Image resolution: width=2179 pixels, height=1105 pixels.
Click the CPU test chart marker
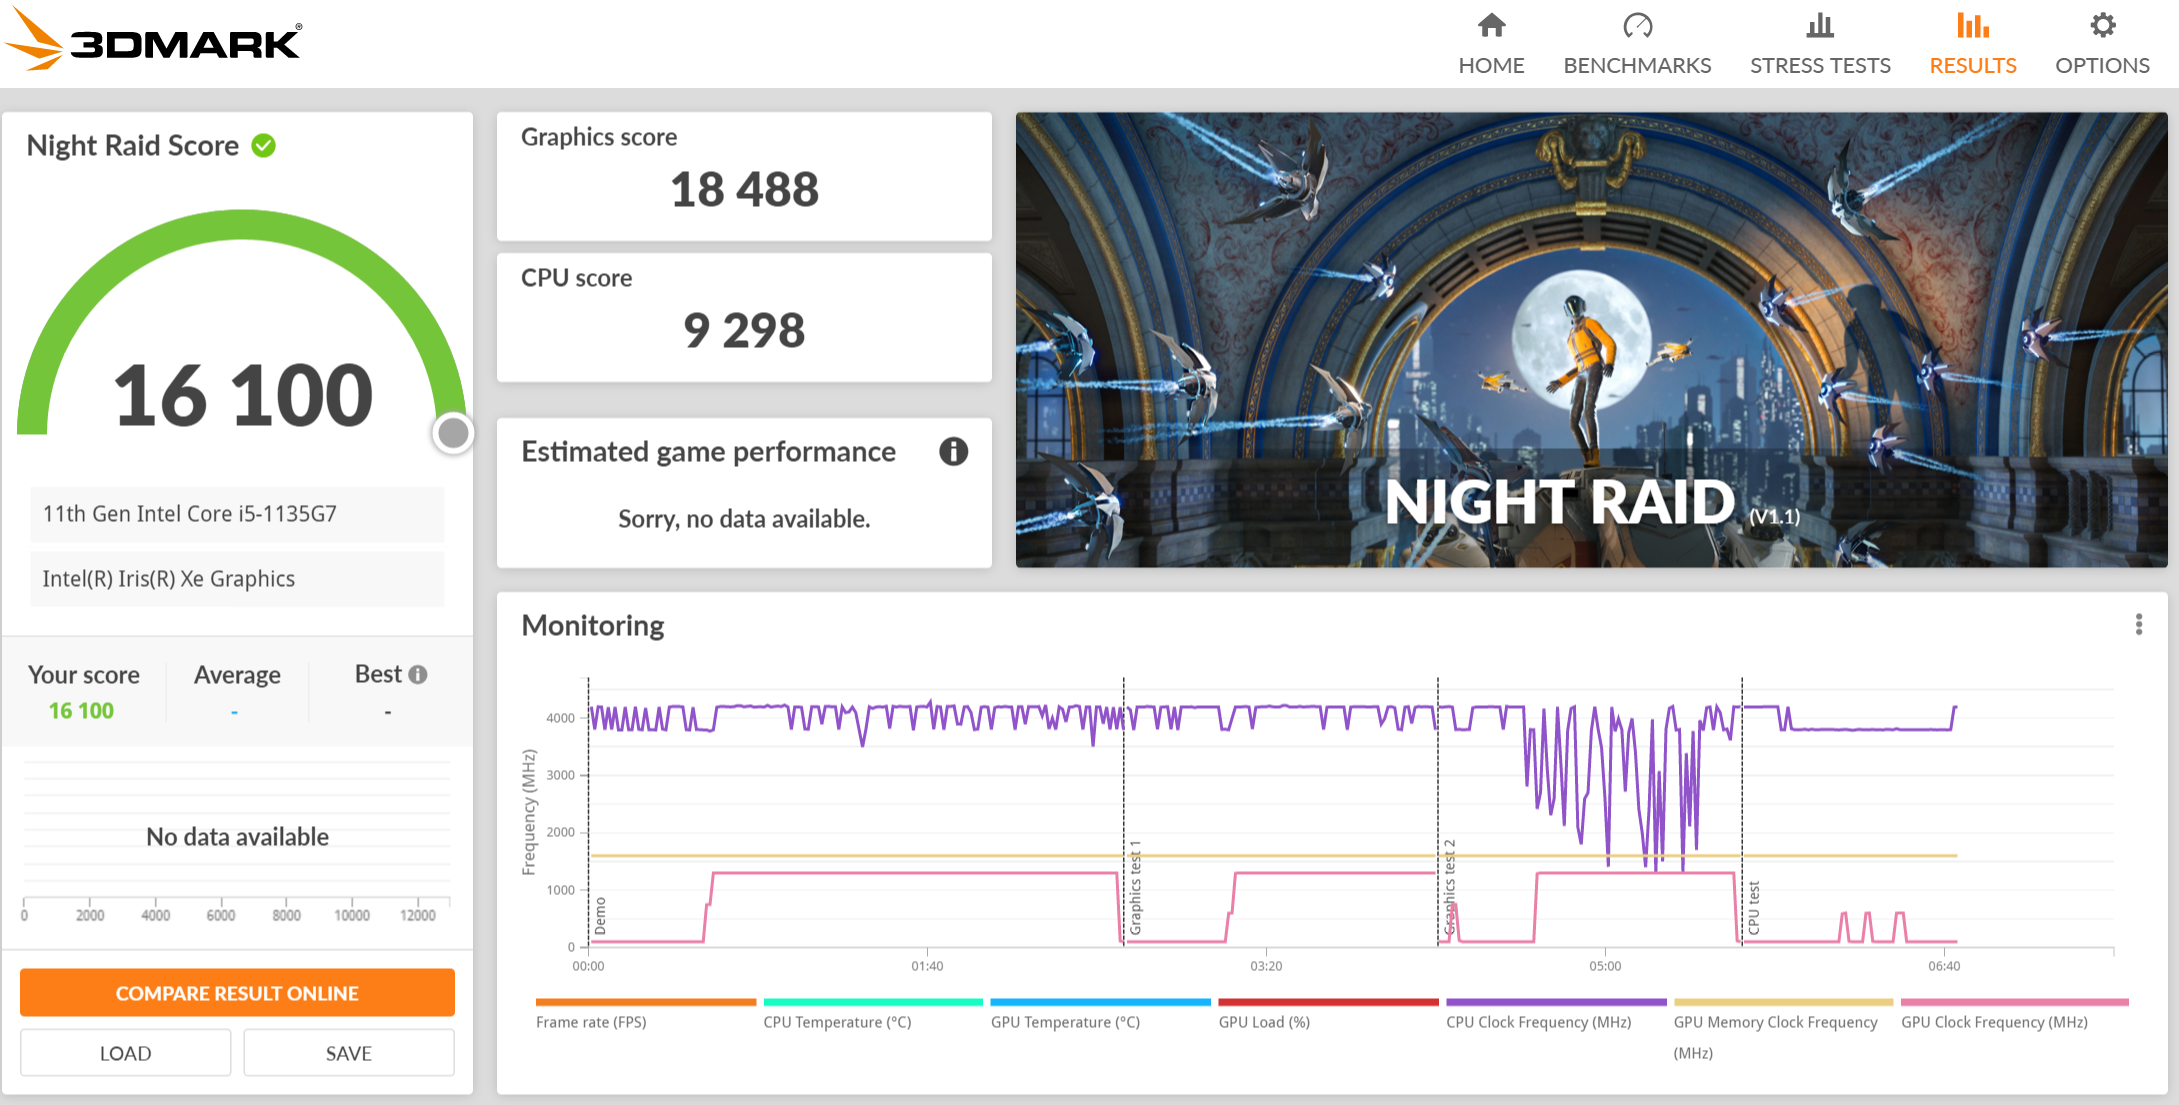click(x=1754, y=908)
